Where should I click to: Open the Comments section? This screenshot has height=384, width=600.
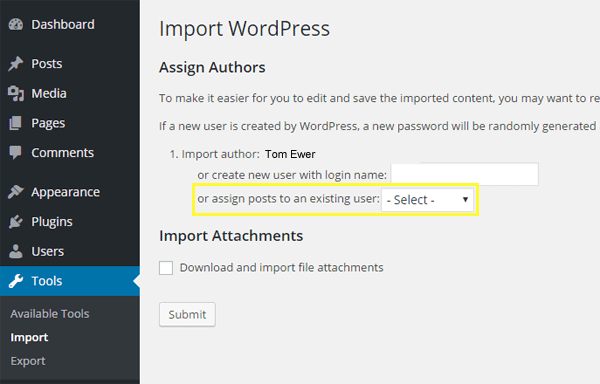(62, 153)
